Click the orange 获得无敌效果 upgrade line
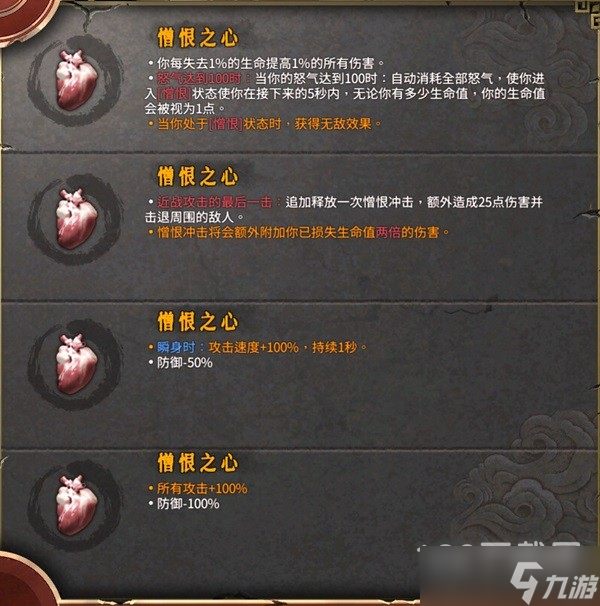 [x=265, y=124]
